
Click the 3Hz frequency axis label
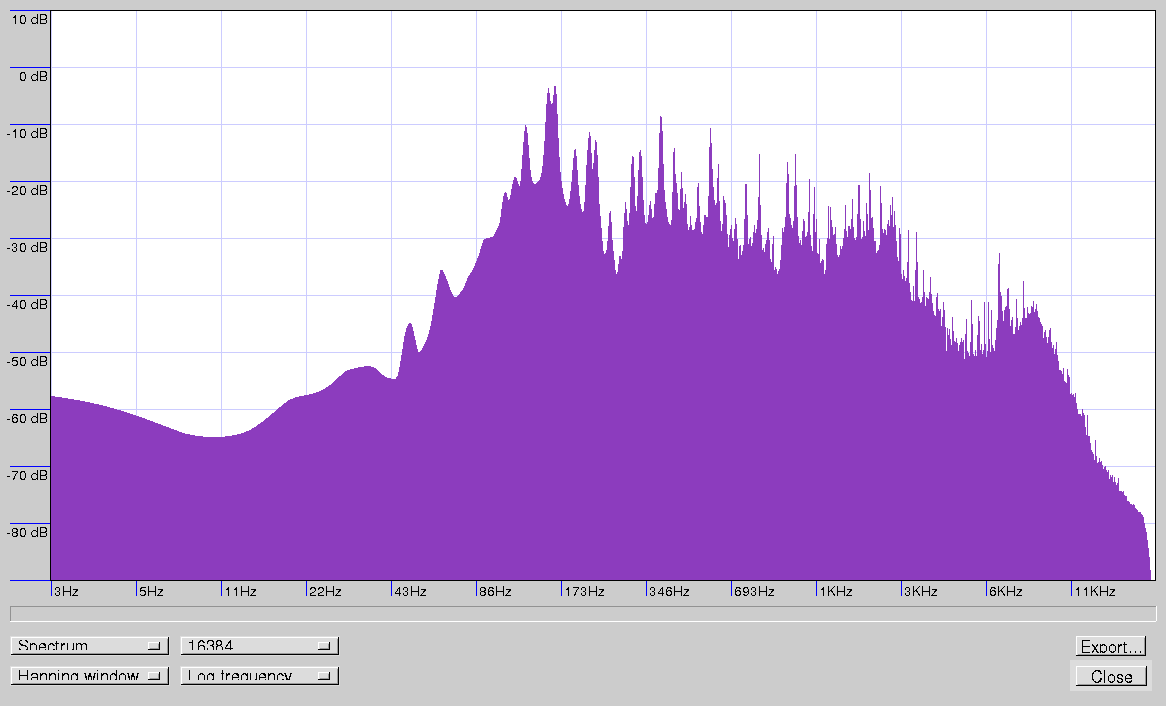click(x=66, y=592)
